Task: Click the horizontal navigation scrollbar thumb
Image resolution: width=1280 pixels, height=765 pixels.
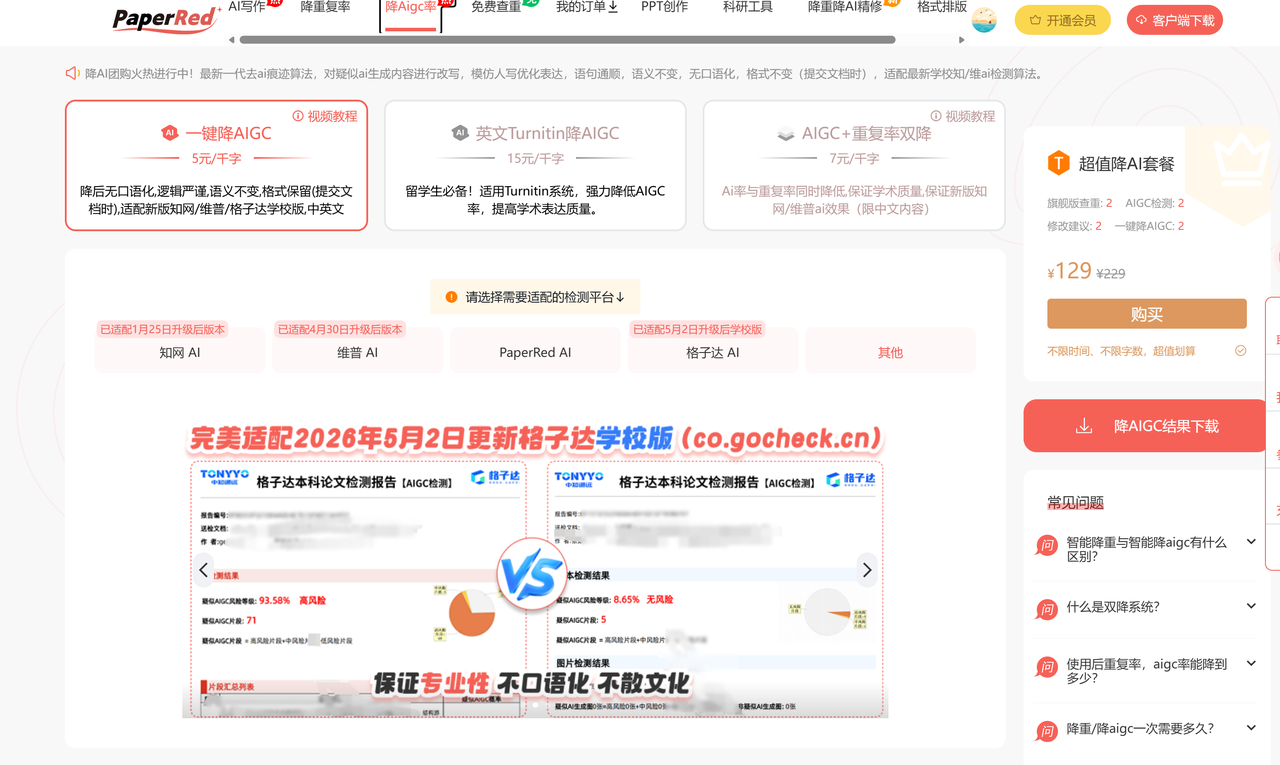Action: (x=567, y=40)
